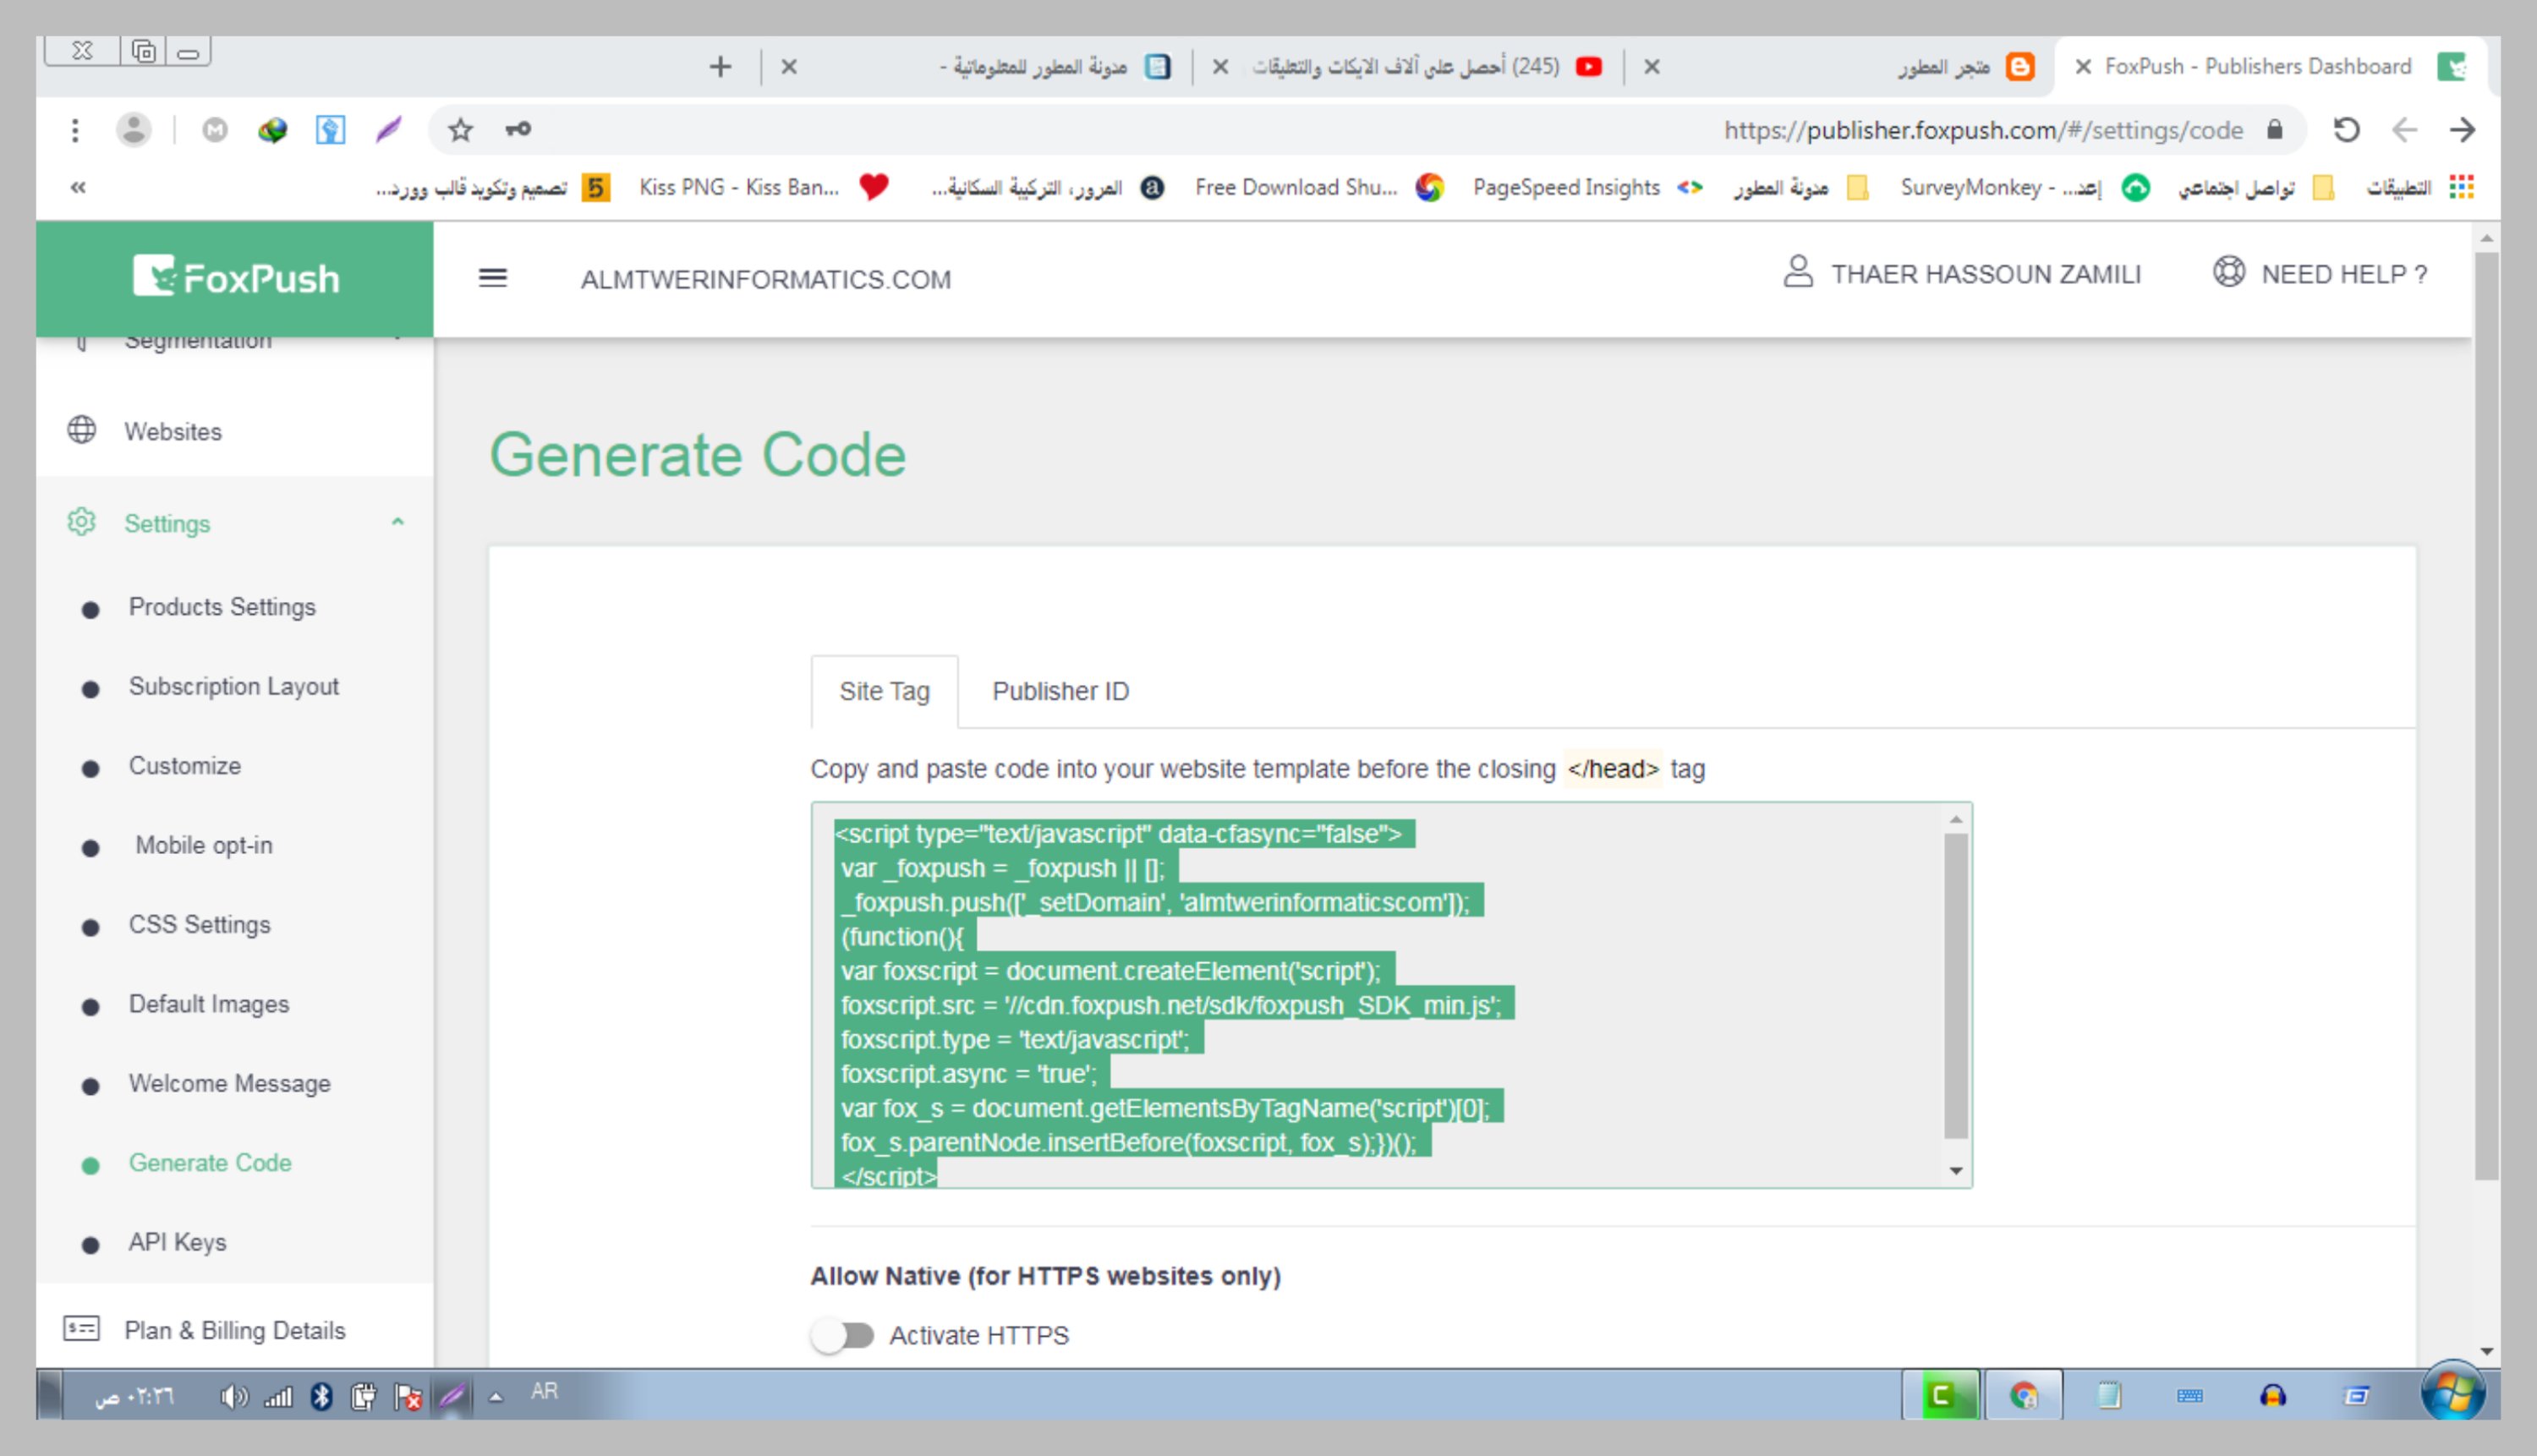Click the network signal tray icon

tap(278, 1396)
